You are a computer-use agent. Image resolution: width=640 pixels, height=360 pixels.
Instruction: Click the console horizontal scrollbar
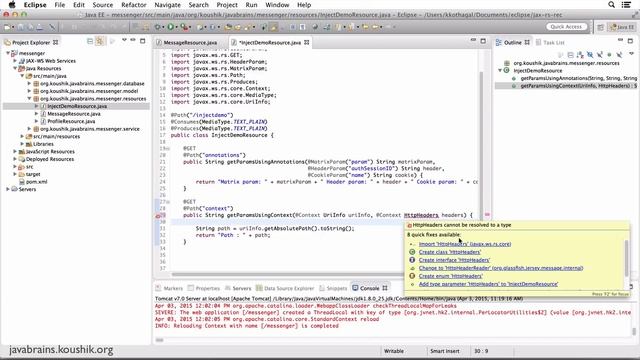click(x=159, y=340)
